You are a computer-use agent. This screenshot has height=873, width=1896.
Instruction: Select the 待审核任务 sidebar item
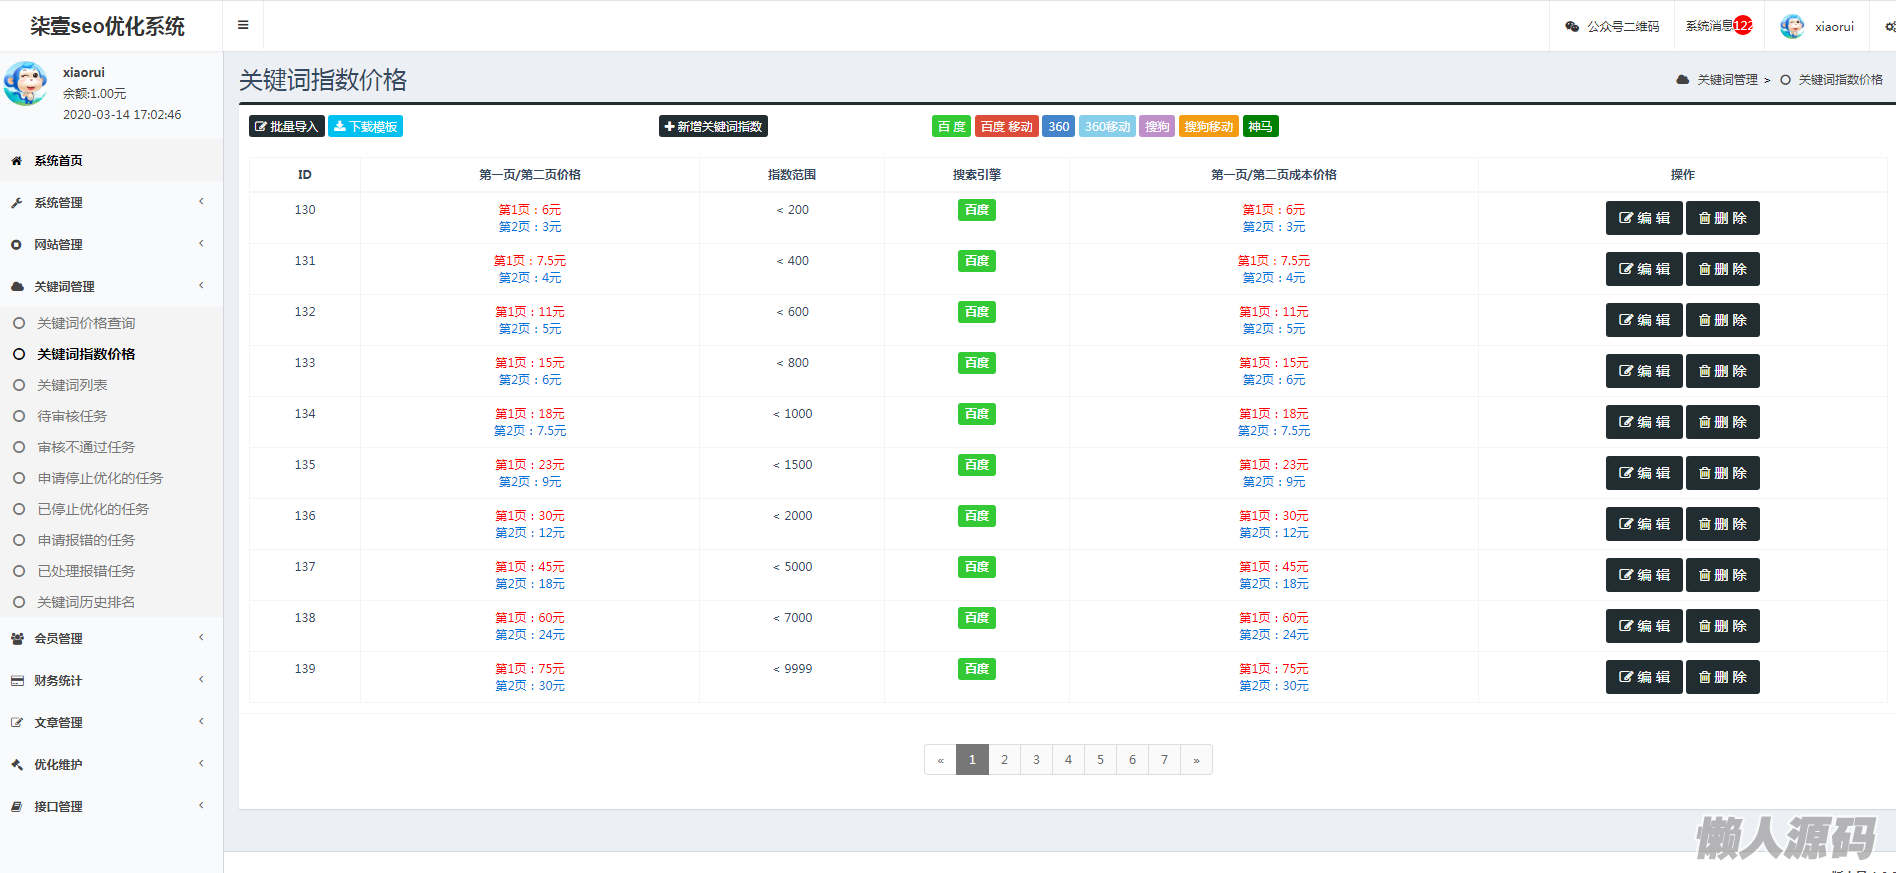coord(72,416)
